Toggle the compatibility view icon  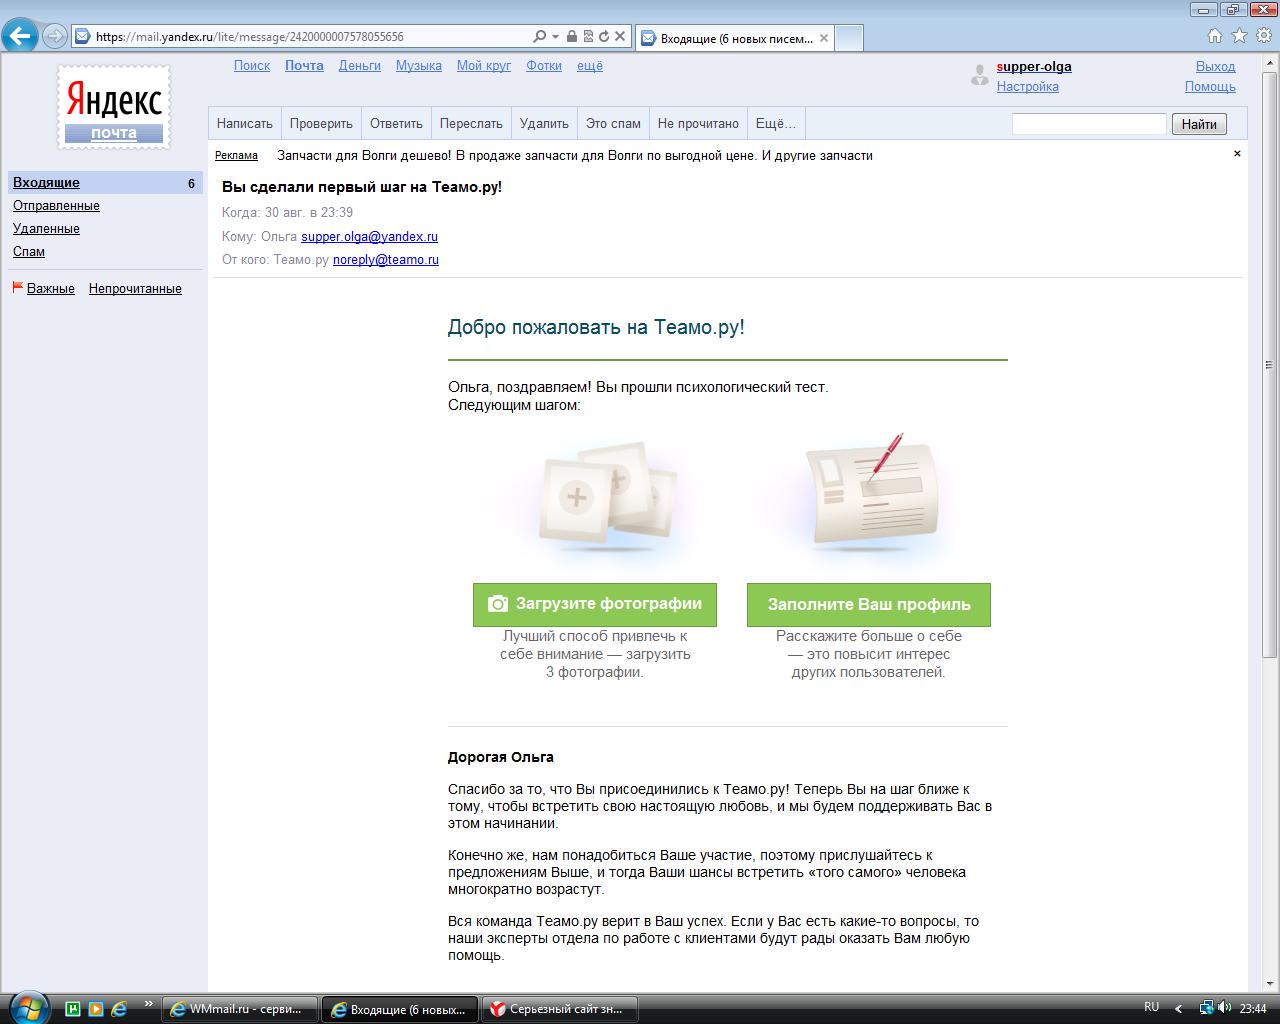tap(588, 37)
